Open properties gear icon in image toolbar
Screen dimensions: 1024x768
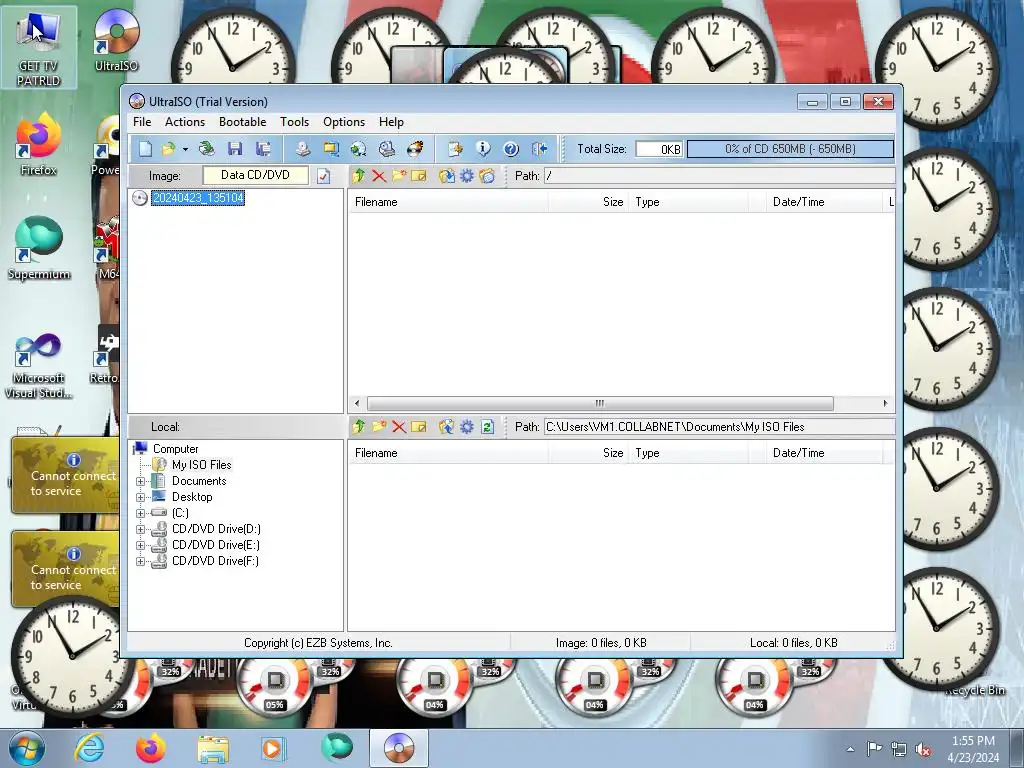point(467,176)
